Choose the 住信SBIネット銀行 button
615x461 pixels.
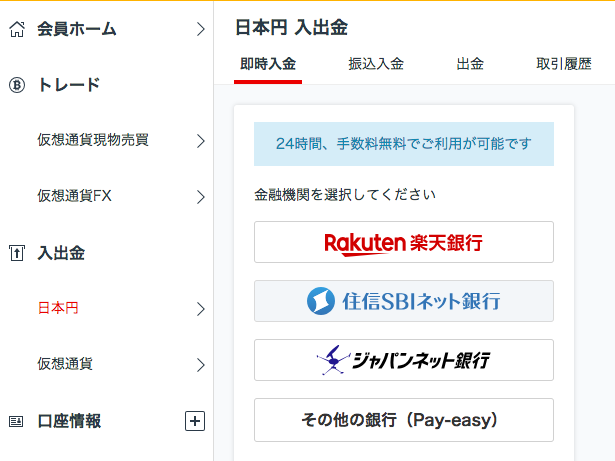click(404, 301)
